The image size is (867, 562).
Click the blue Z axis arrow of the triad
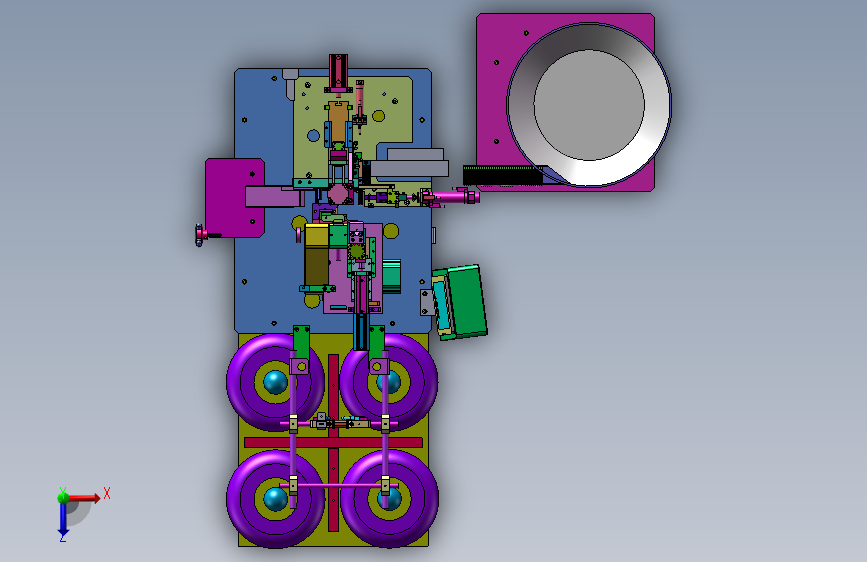pyautogui.click(x=63, y=519)
